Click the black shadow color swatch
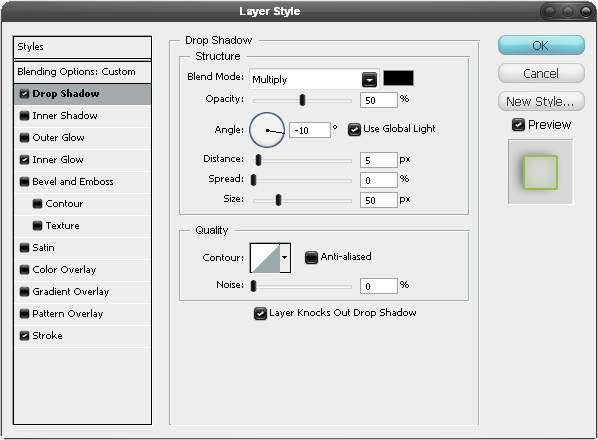The image size is (598, 440). [398, 78]
